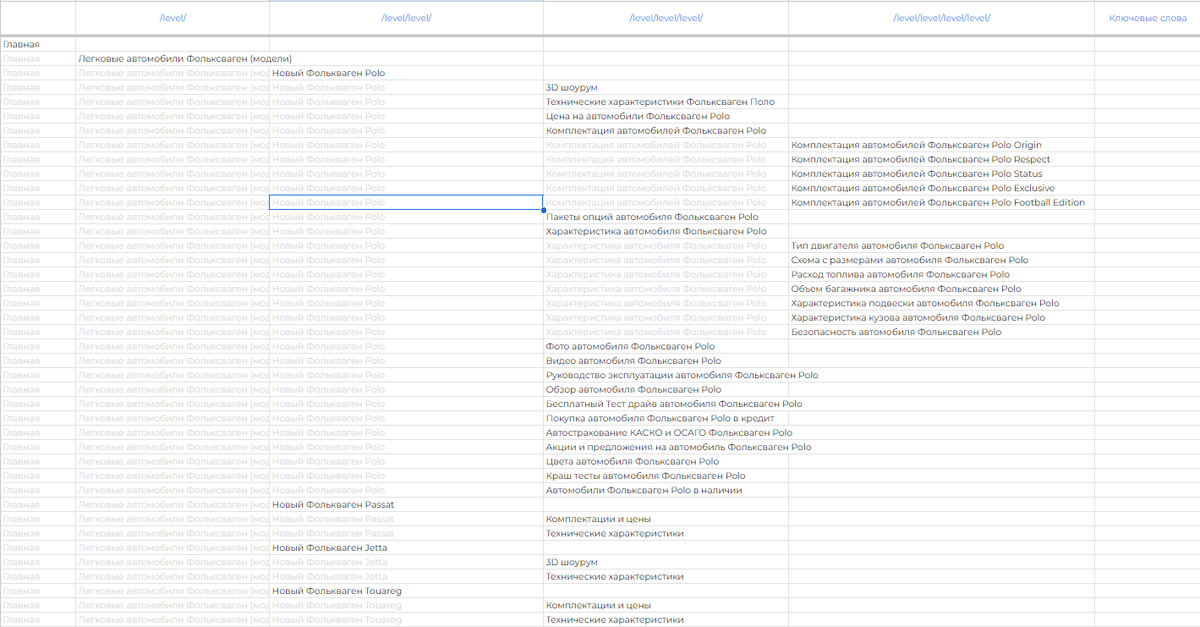Select "Характеристика подвески автомобиля Фольксваген Polo"

click(941, 303)
